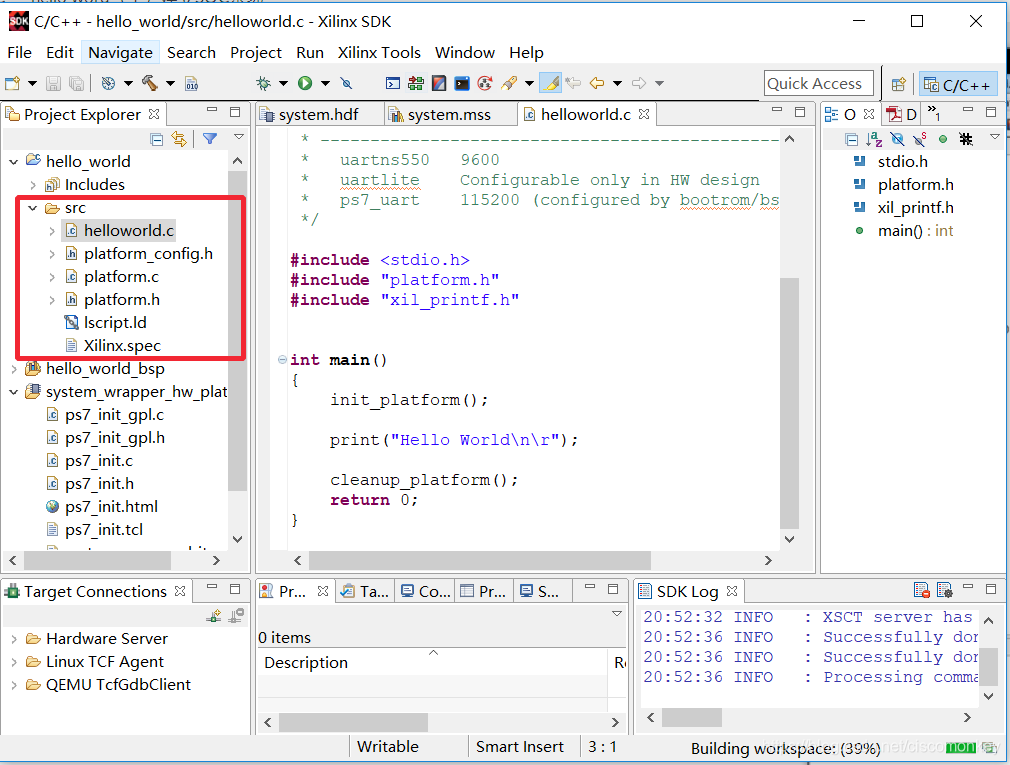Toggle Link with Editor in Project Explorer
1010x765 pixels.
(x=179, y=139)
